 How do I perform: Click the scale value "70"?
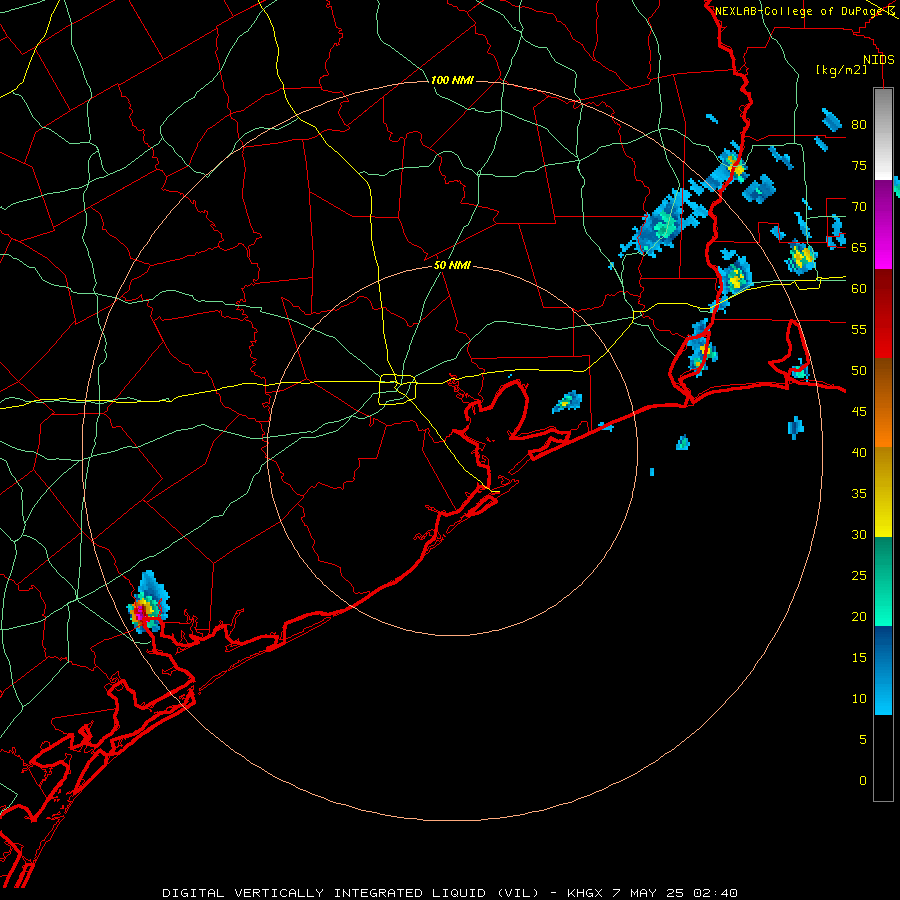tap(859, 207)
